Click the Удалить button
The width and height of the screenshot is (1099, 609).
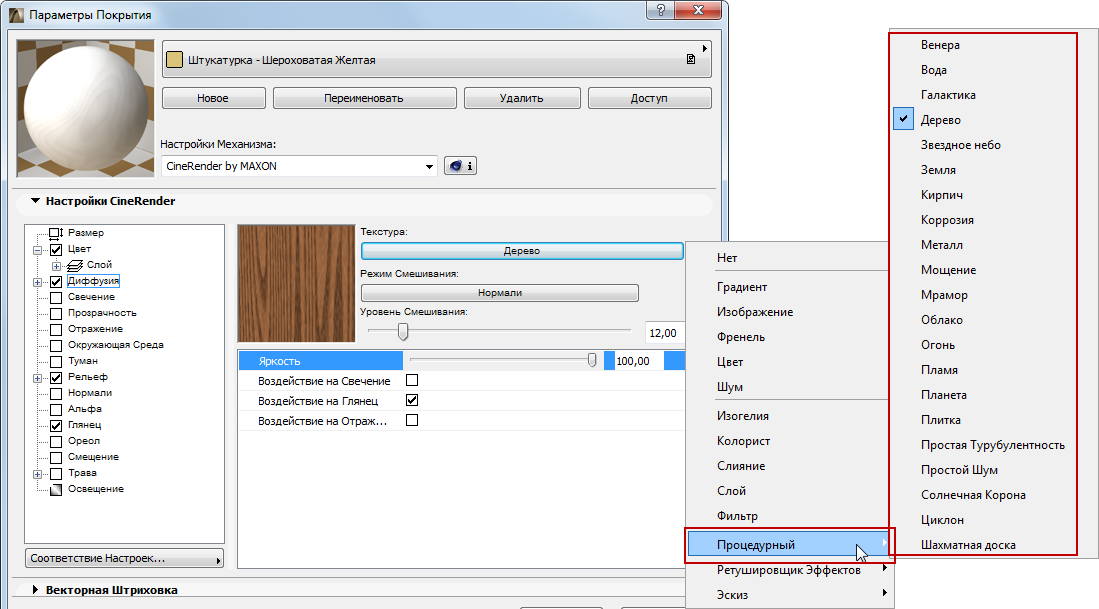521,98
